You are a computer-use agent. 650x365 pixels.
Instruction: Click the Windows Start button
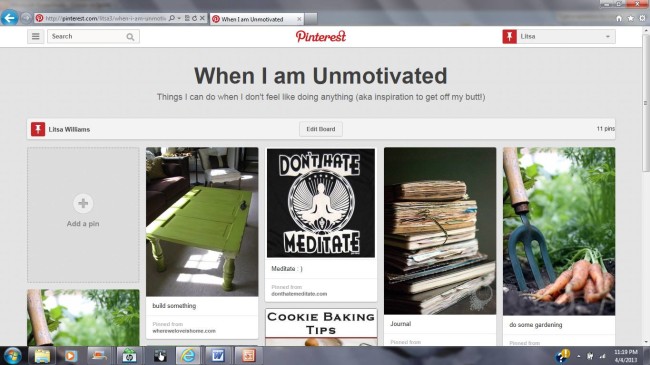tap(12, 356)
